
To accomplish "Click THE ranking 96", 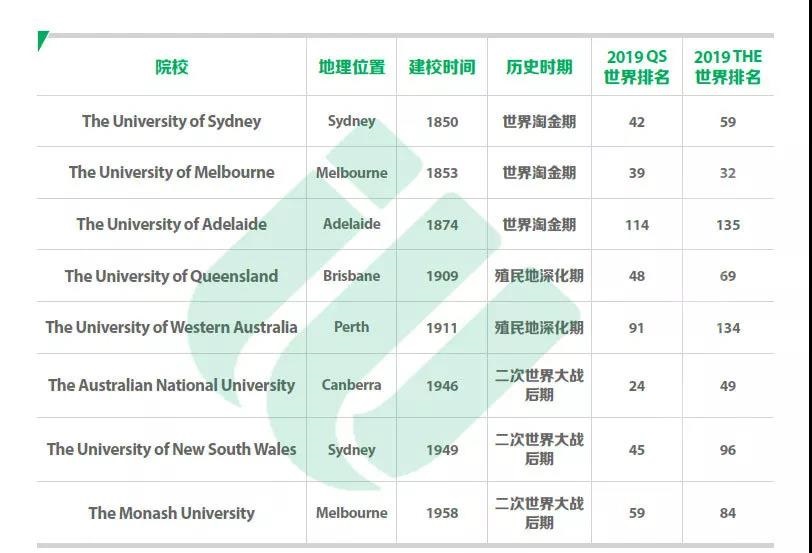I will click(728, 450).
